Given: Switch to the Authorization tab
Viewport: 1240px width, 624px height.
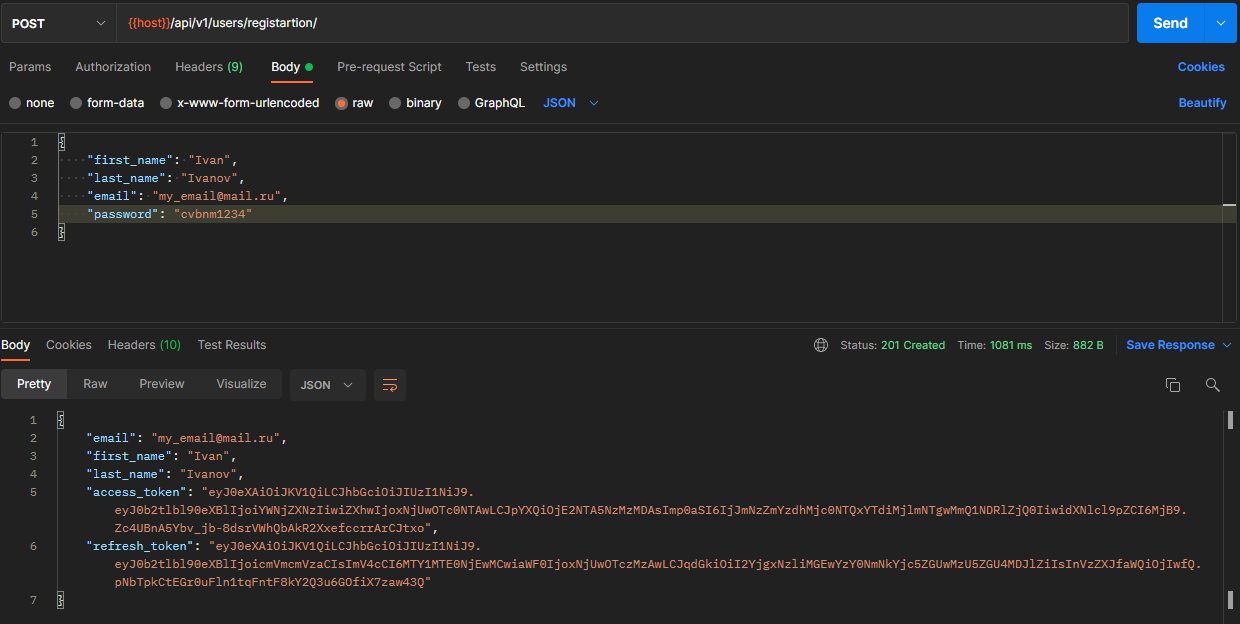Looking at the screenshot, I should pyautogui.click(x=113, y=67).
